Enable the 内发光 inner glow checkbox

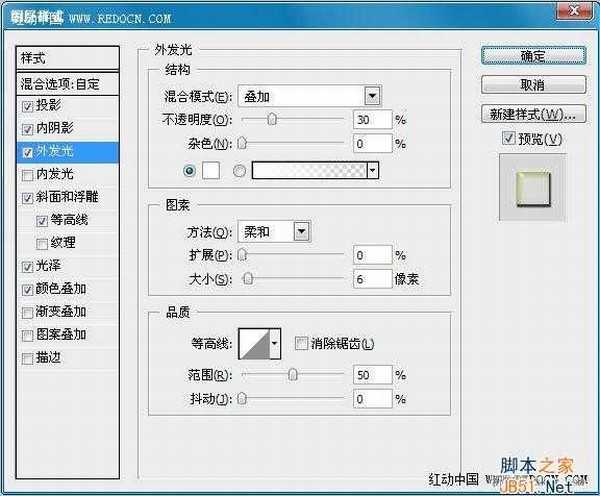pos(26,175)
